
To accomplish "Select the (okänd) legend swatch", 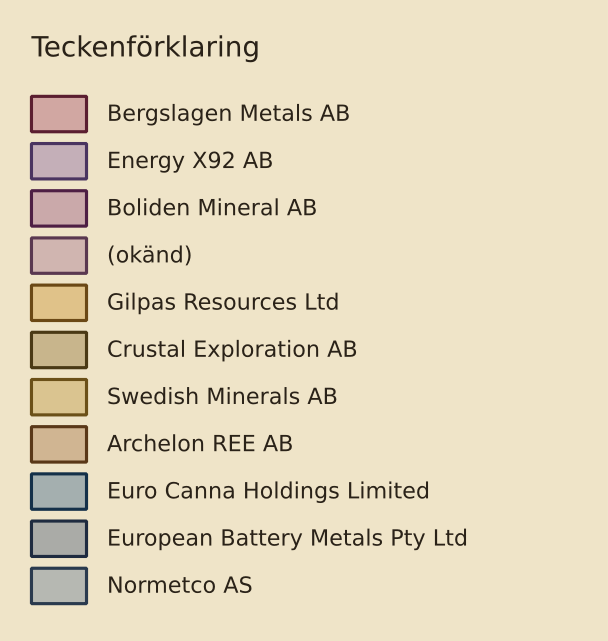I will coord(59,256).
